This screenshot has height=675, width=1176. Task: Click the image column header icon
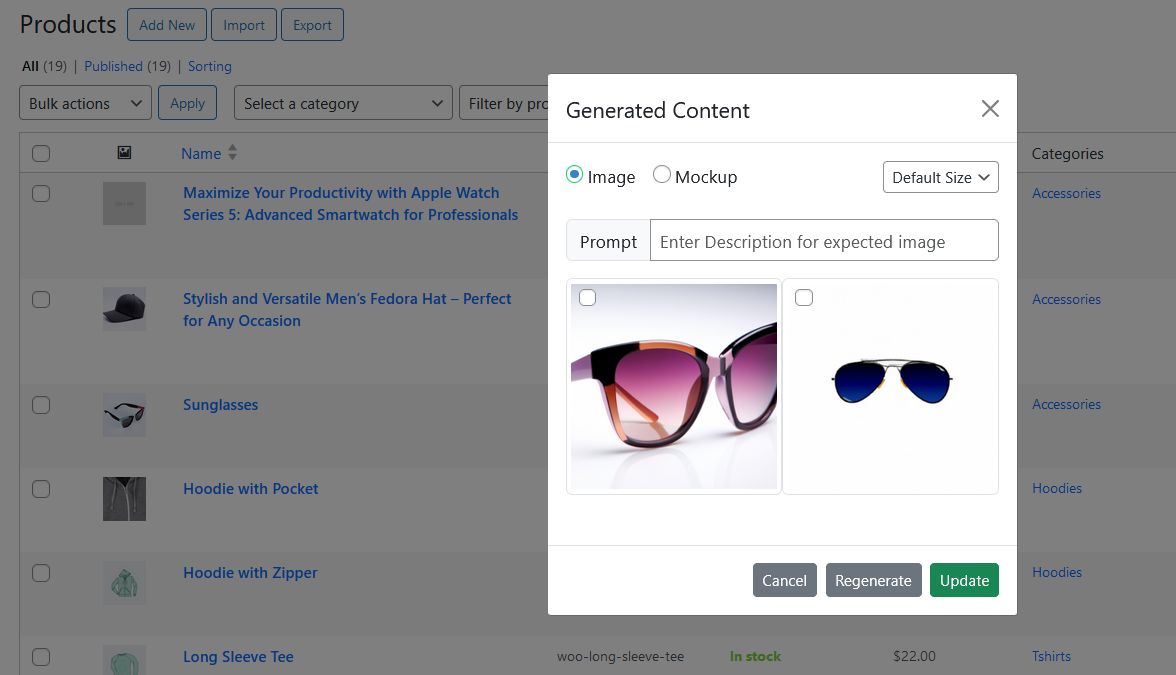pyautogui.click(x=124, y=153)
